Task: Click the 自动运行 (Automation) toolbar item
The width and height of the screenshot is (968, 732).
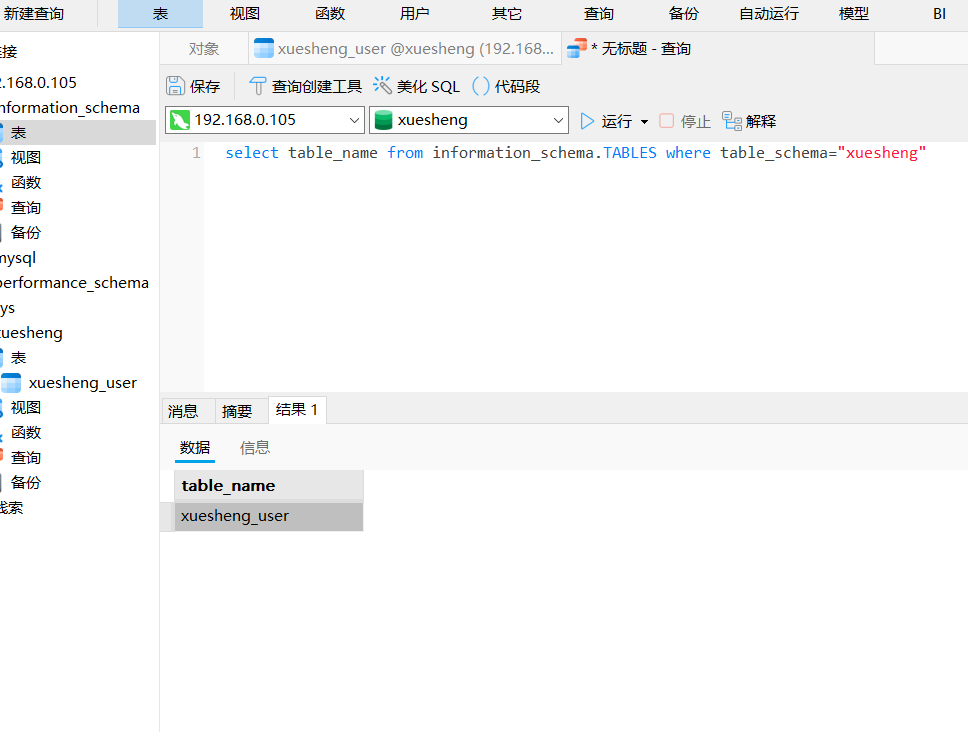Action: point(769,14)
